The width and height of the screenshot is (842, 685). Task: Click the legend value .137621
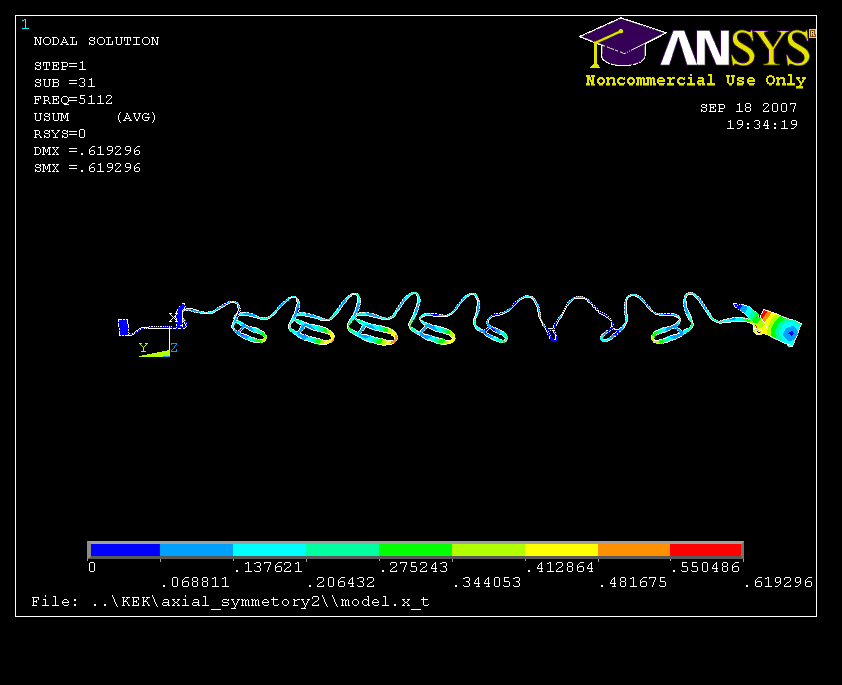268,567
